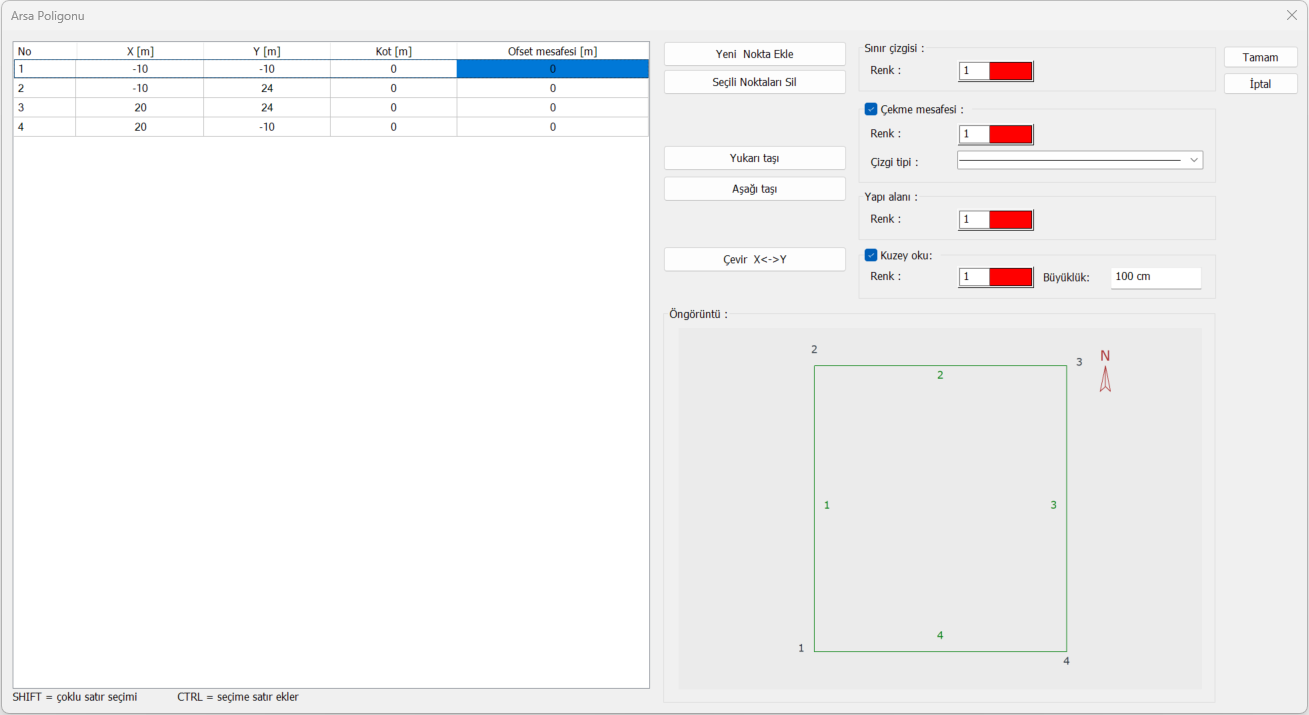
Task: Confirm with the Tamam button
Action: click(1260, 57)
